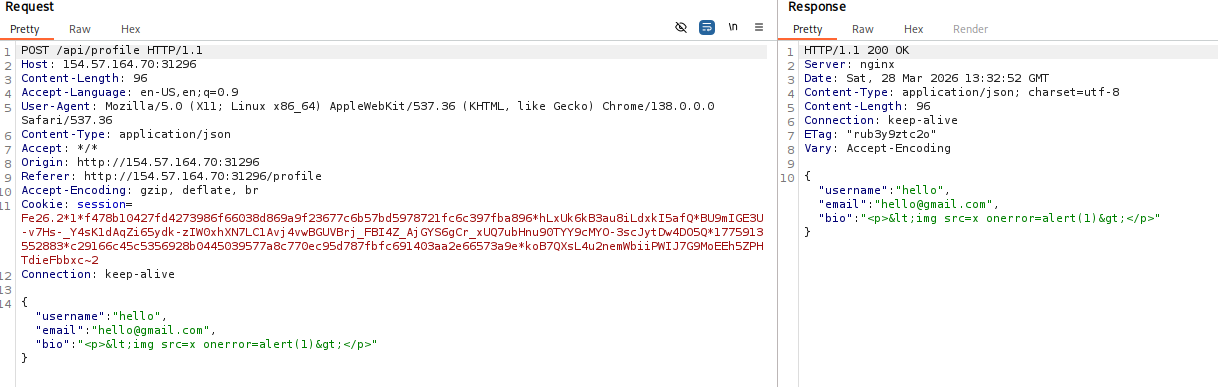This screenshot has height=387, width=1218.
Task: Click the Referer header ending in /profile
Action: pos(171,176)
